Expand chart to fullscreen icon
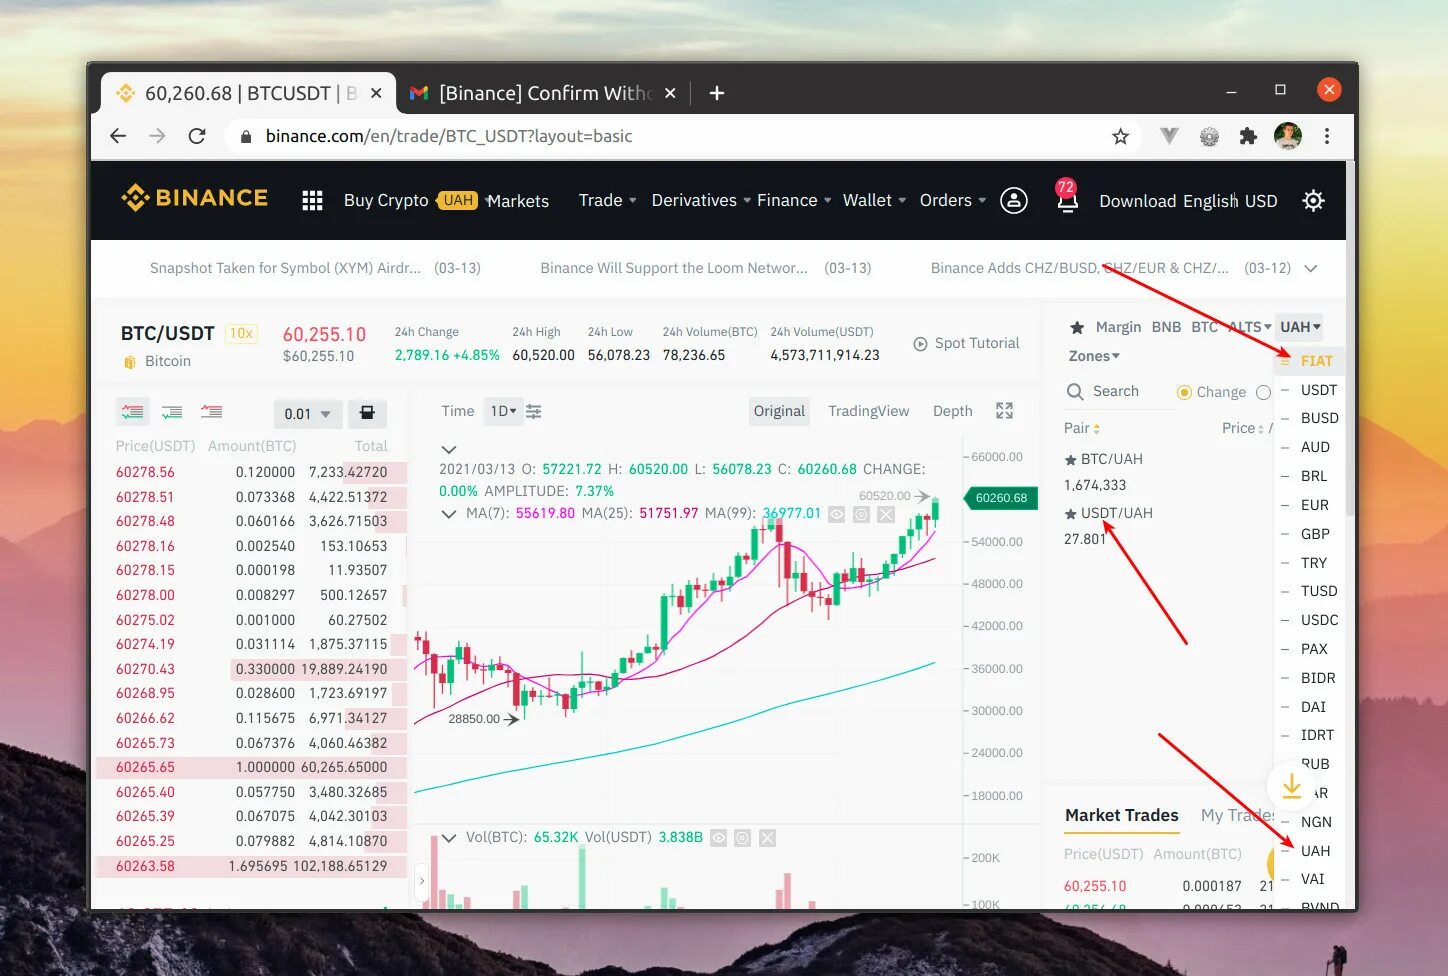The image size is (1448, 976). click(x=1005, y=411)
